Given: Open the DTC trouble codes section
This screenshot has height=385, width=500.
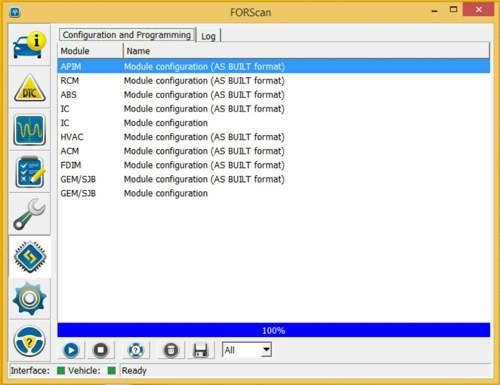Looking at the screenshot, I should (30, 88).
